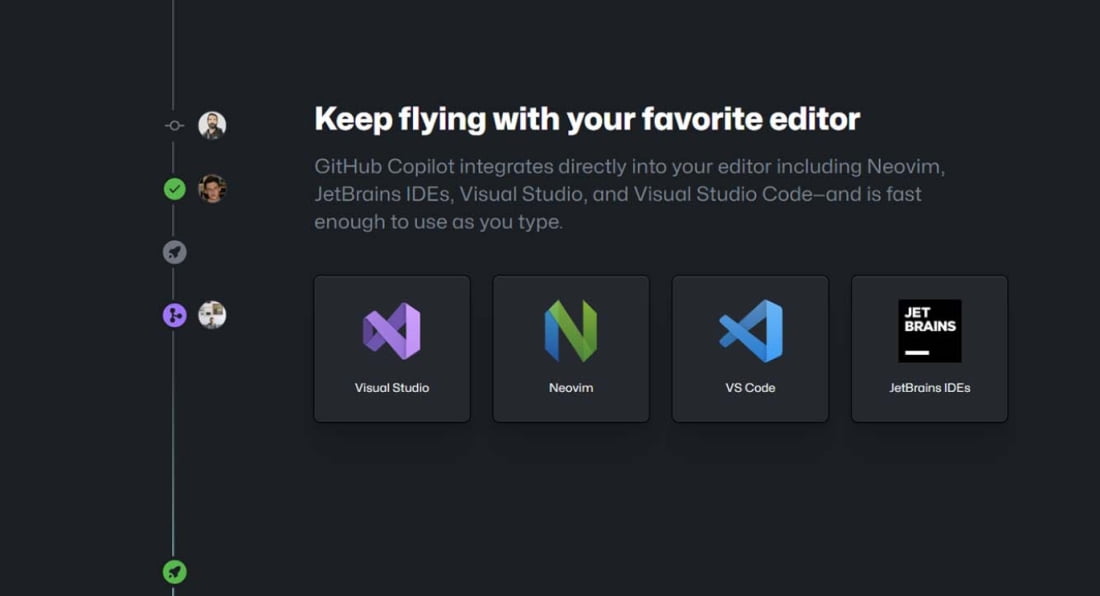Click the paragraph mentioning GitHub Copilot integrates

pyautogui.click(x=629, y=194)
